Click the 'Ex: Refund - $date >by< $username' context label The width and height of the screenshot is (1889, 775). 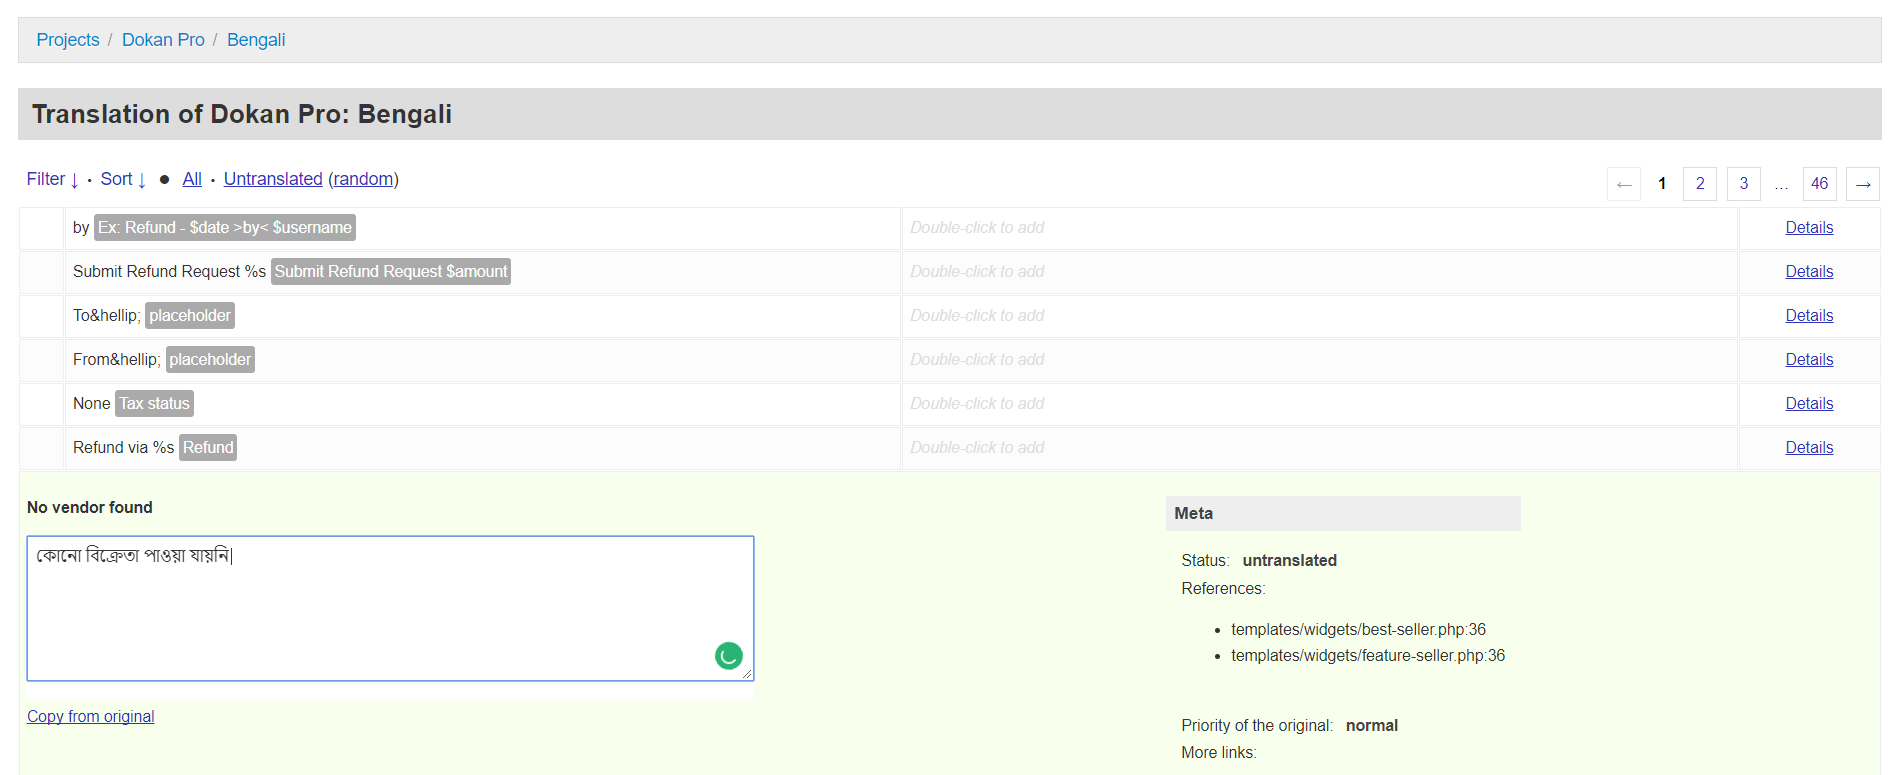coord(225,228)
